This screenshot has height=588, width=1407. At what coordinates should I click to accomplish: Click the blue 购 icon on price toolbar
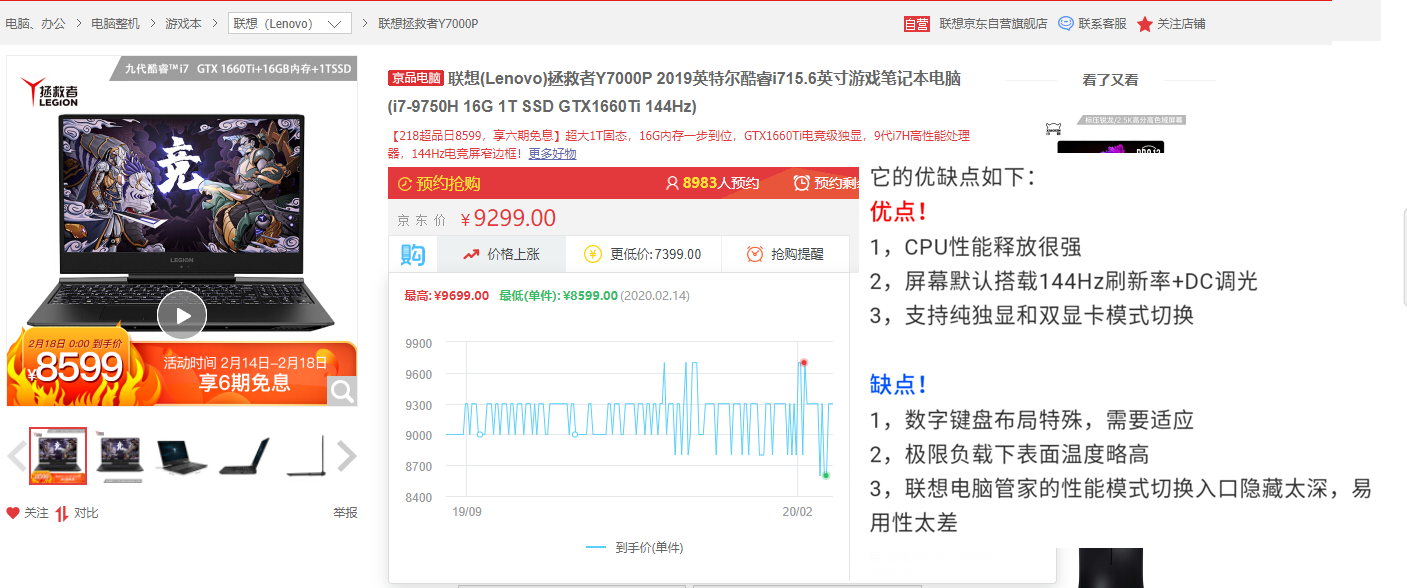coord(414,253)
